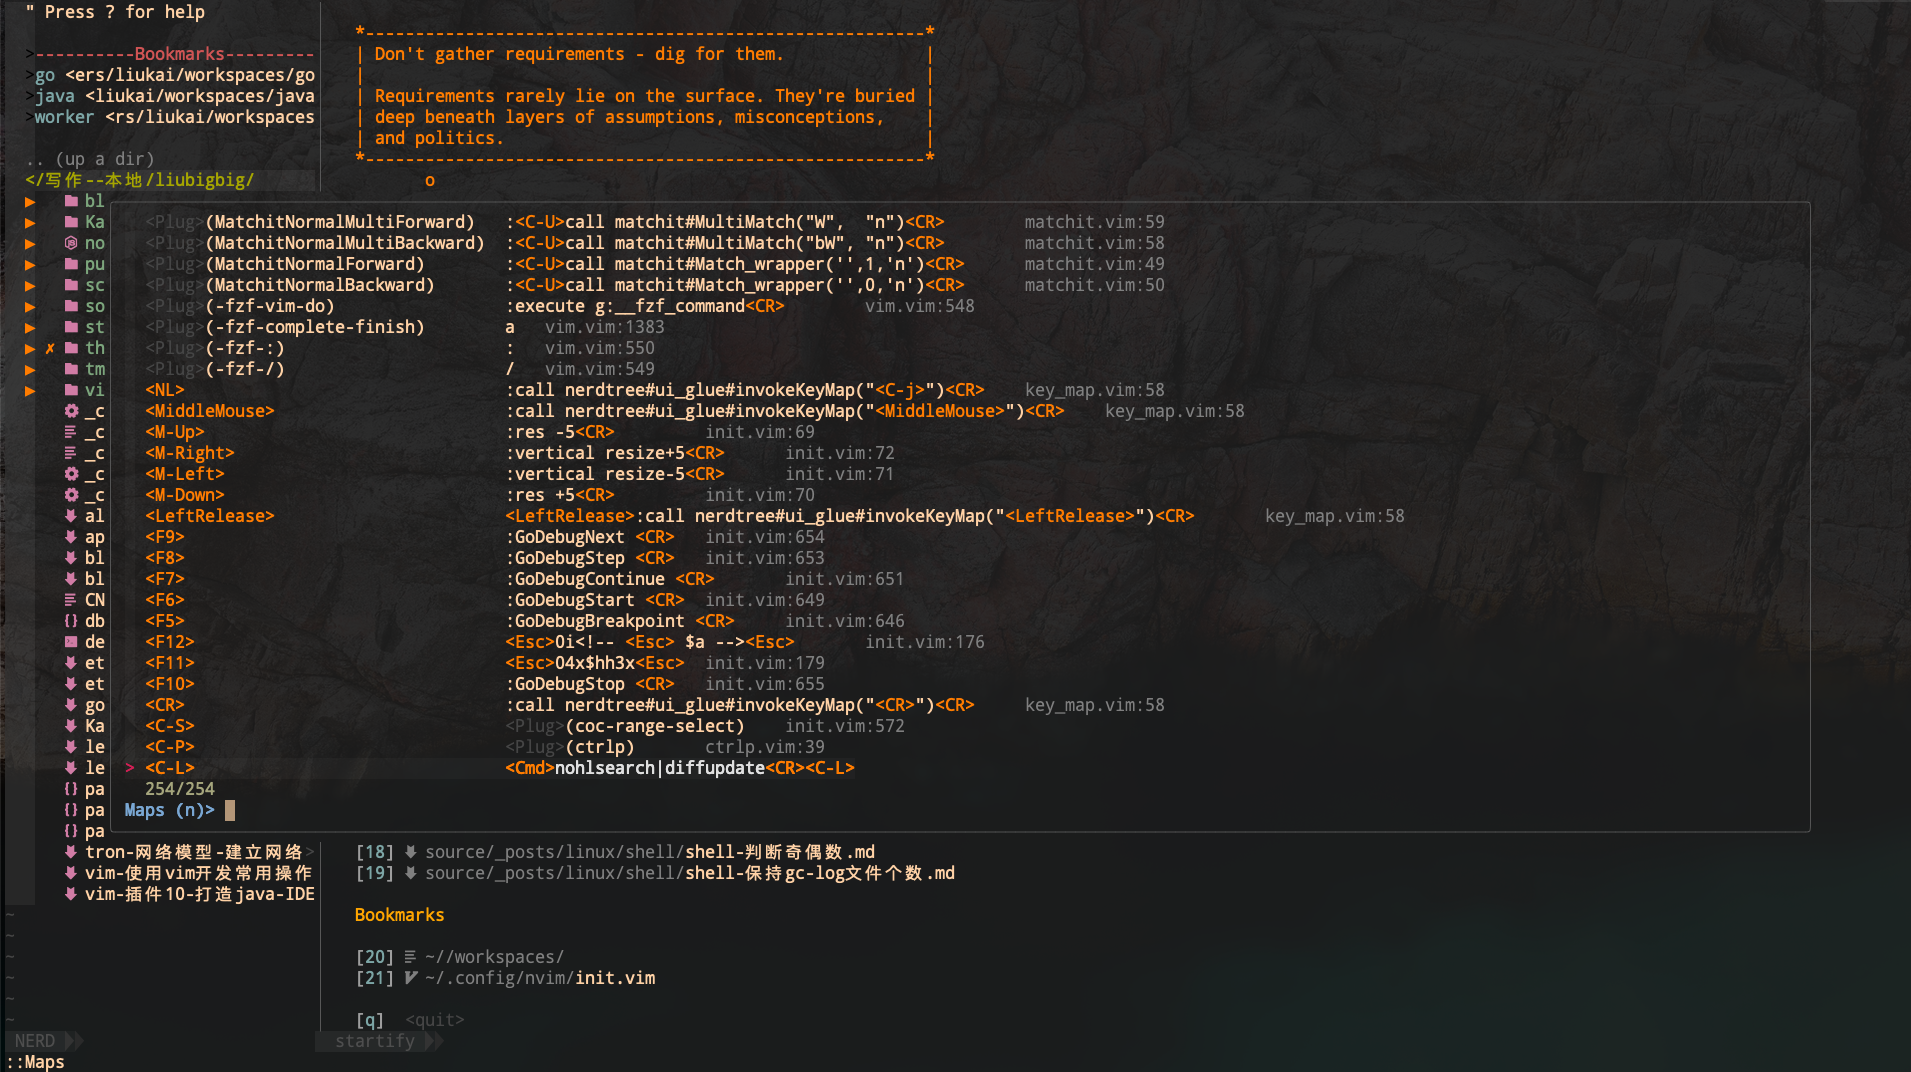Image resolution: width=1911 pixels, height=1072 pixels.
Task: Expand the th directory arrow
Action: point(30,348)
